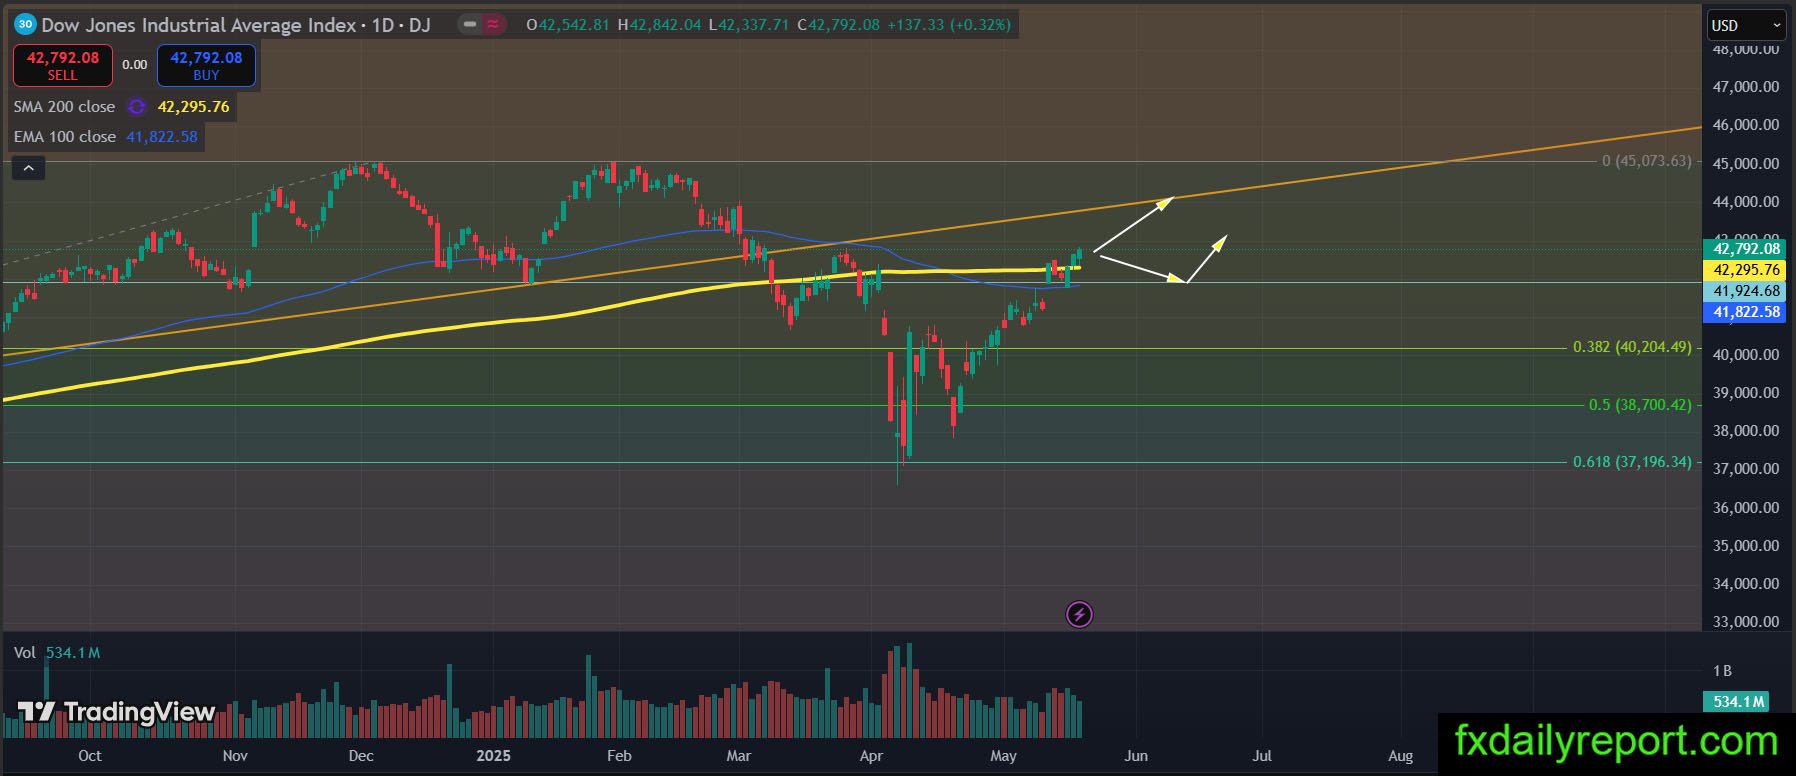Screen dimensions: 1796x776
Task: Click the Vol 534.1 M volume legend
Action: [57, 653]
